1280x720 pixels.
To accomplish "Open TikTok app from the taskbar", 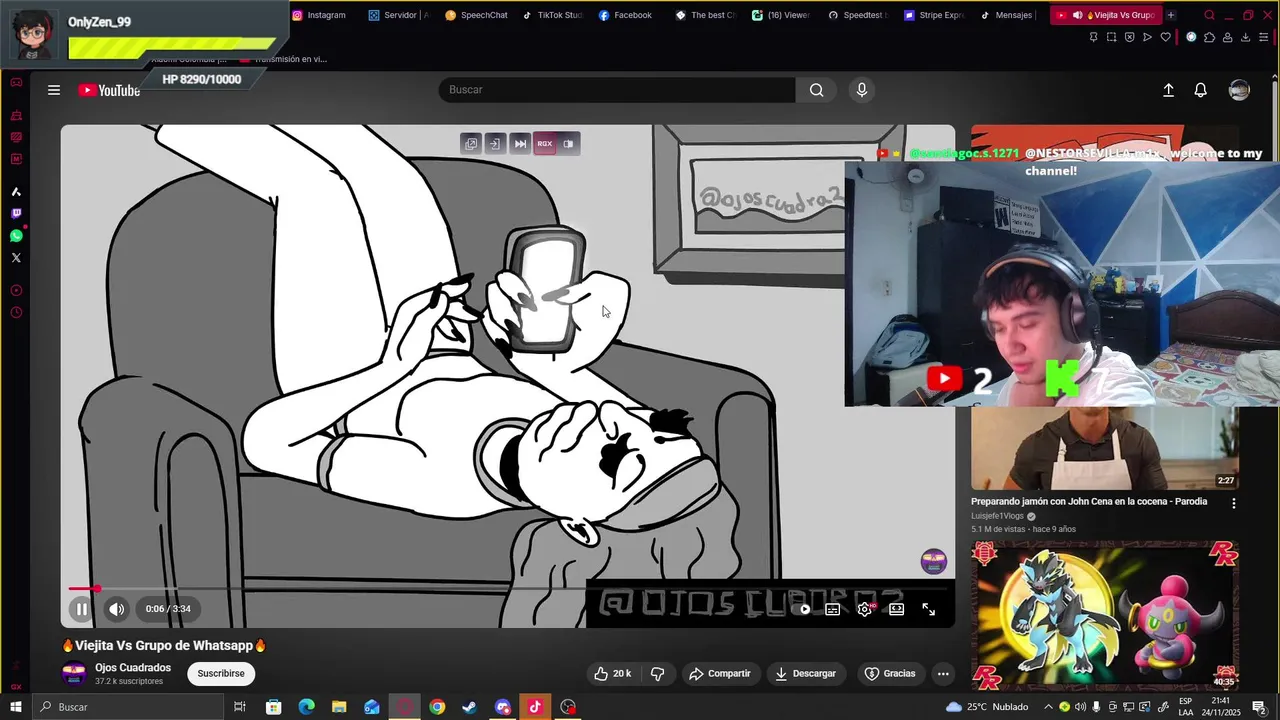I will click(x=535, y=707).
